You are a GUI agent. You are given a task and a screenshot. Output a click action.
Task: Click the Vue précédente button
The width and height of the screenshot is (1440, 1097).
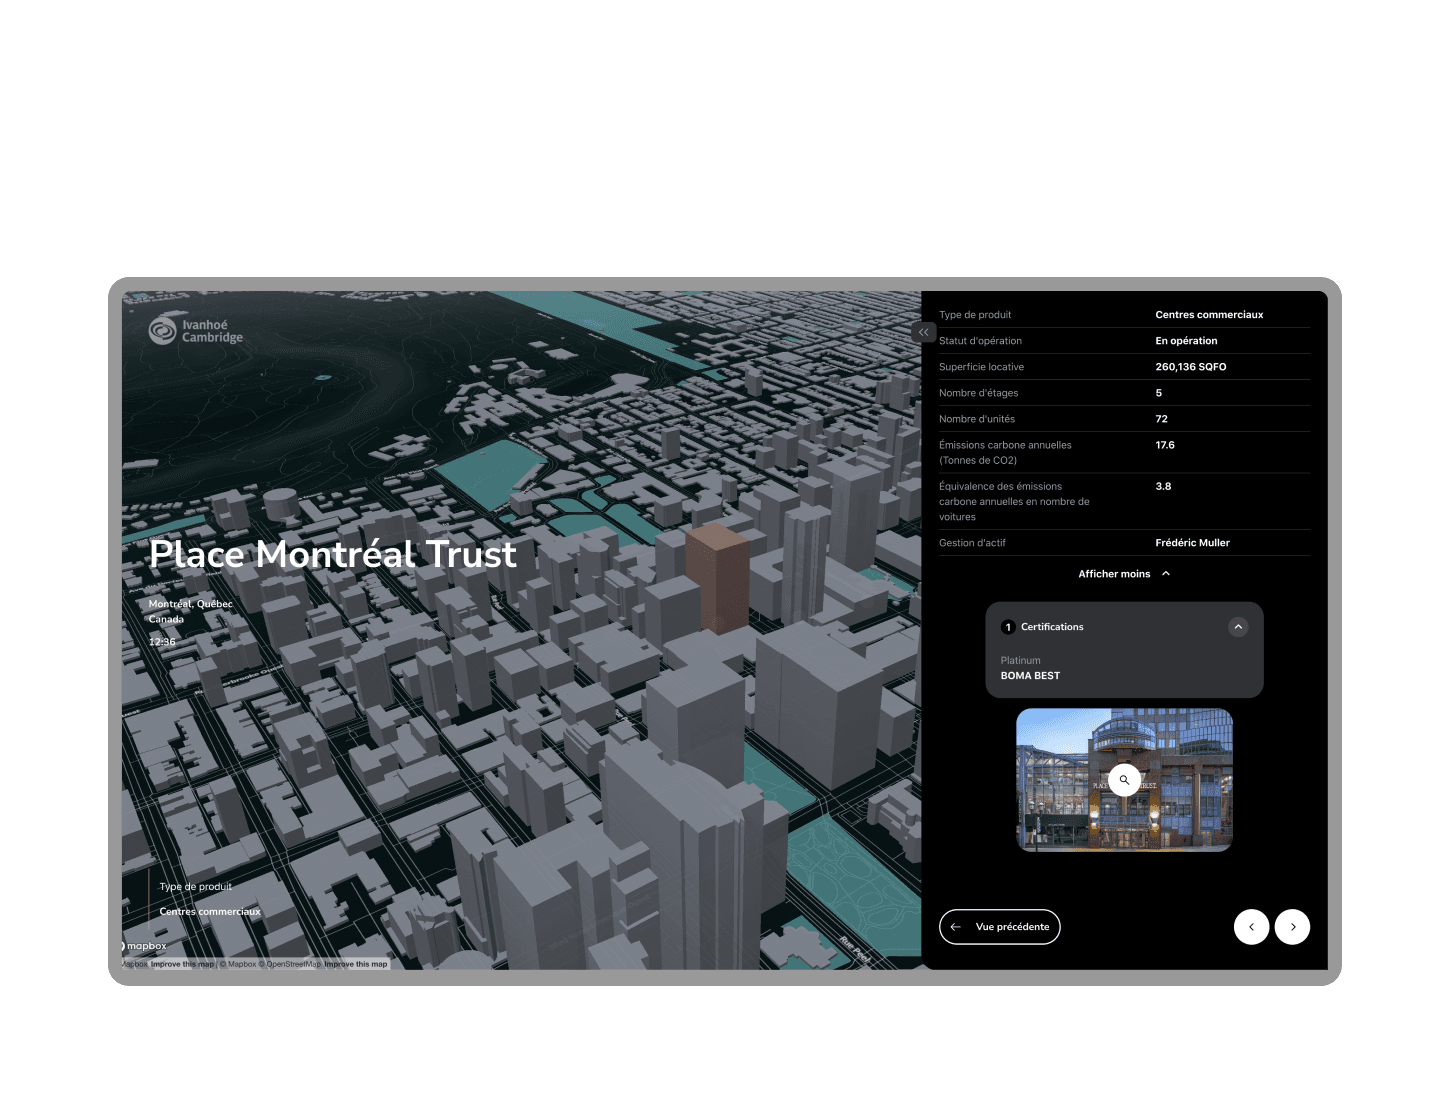pyautogui.click(x=1000, y=927)
